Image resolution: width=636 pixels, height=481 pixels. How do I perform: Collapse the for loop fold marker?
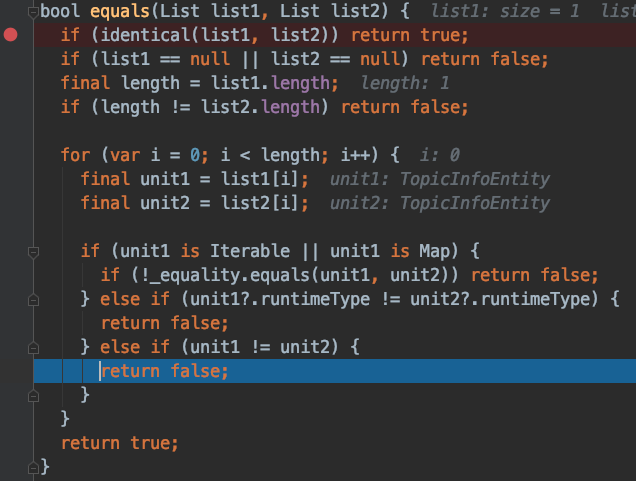click(x=33, y=155)
